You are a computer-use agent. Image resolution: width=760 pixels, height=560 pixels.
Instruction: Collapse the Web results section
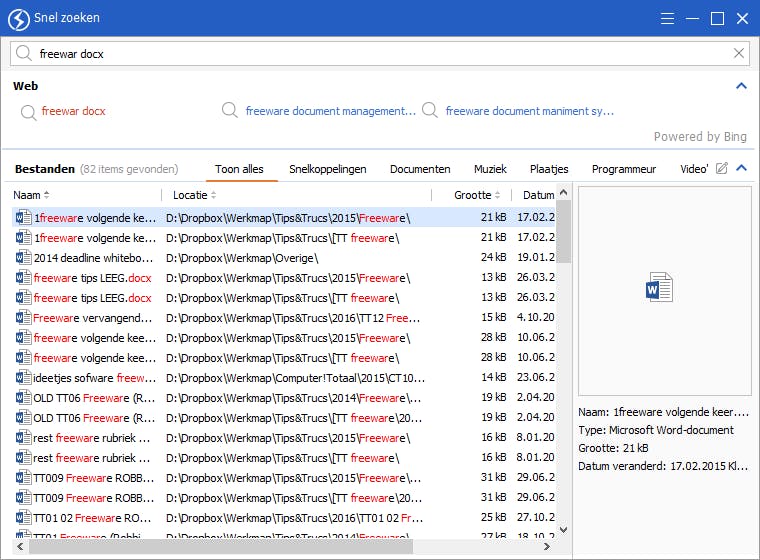(x=741, y=86)
